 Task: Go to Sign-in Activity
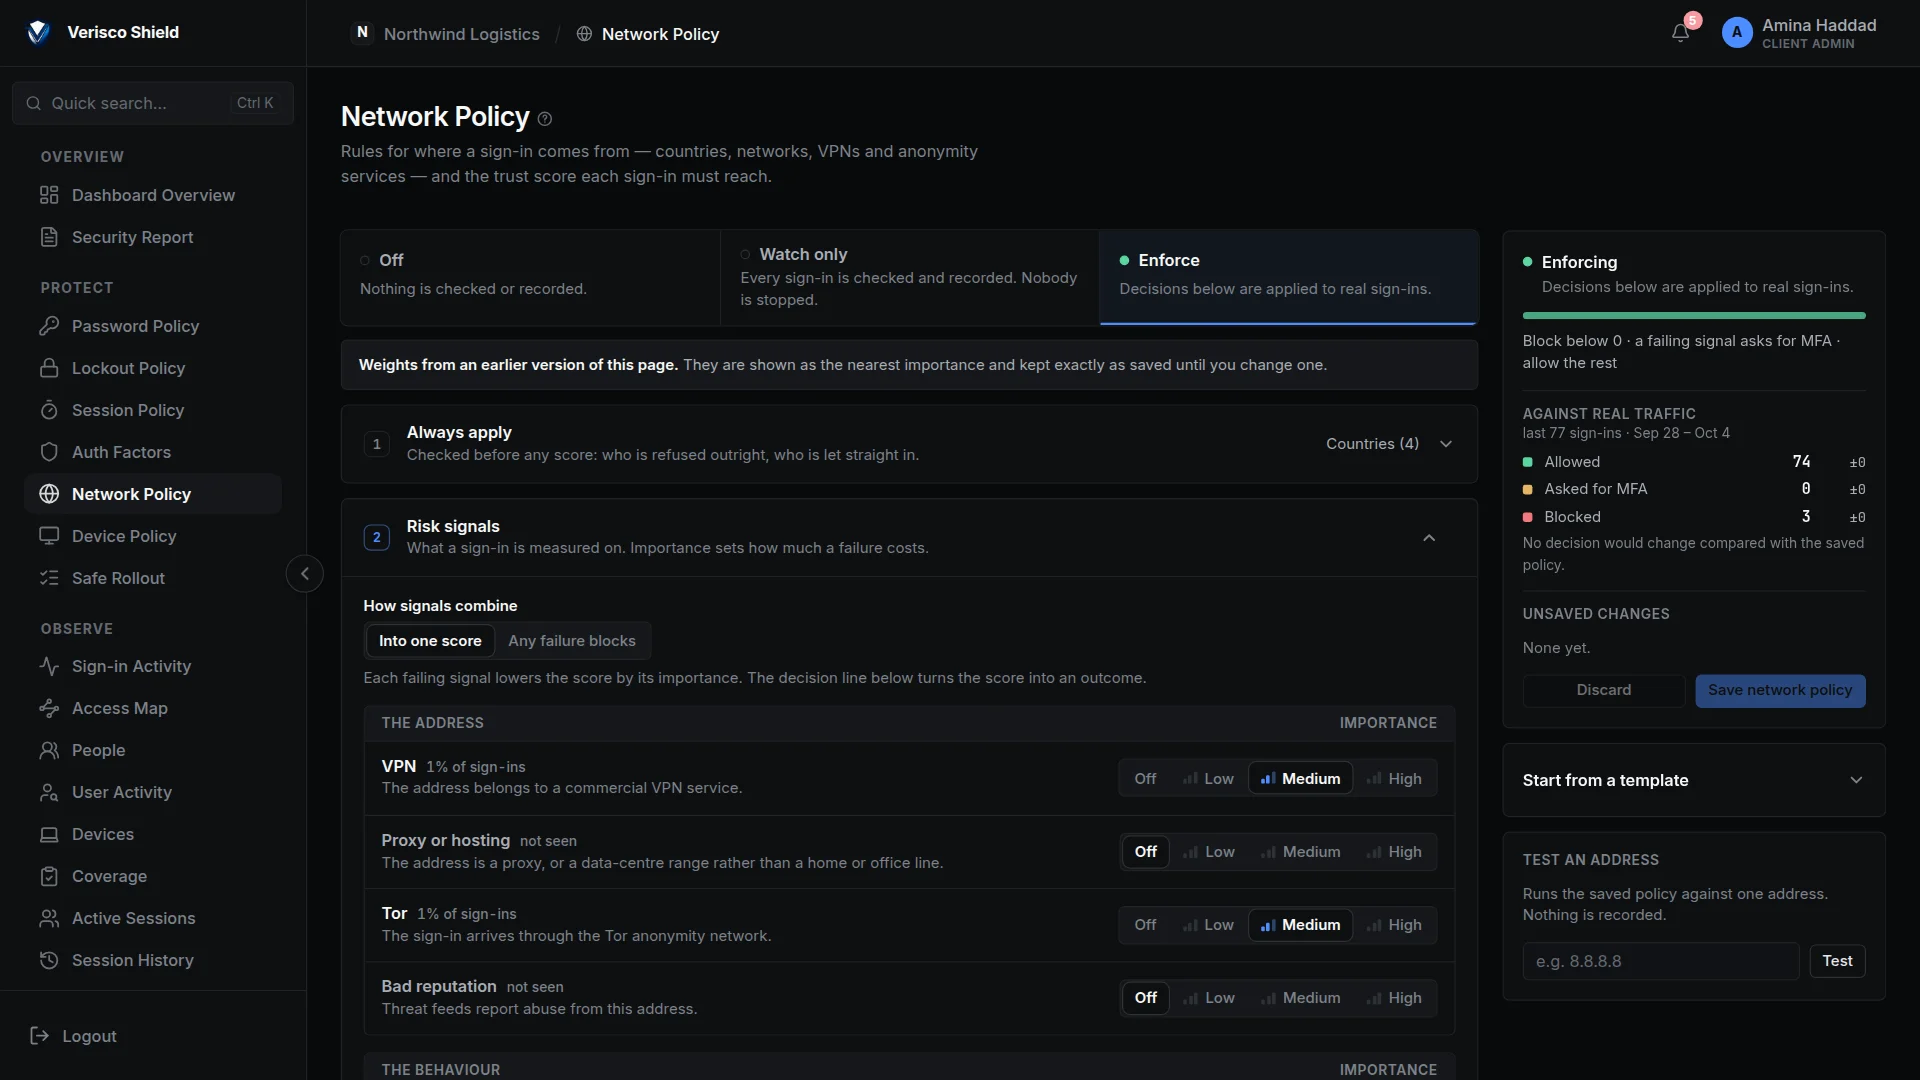[153, 666]
